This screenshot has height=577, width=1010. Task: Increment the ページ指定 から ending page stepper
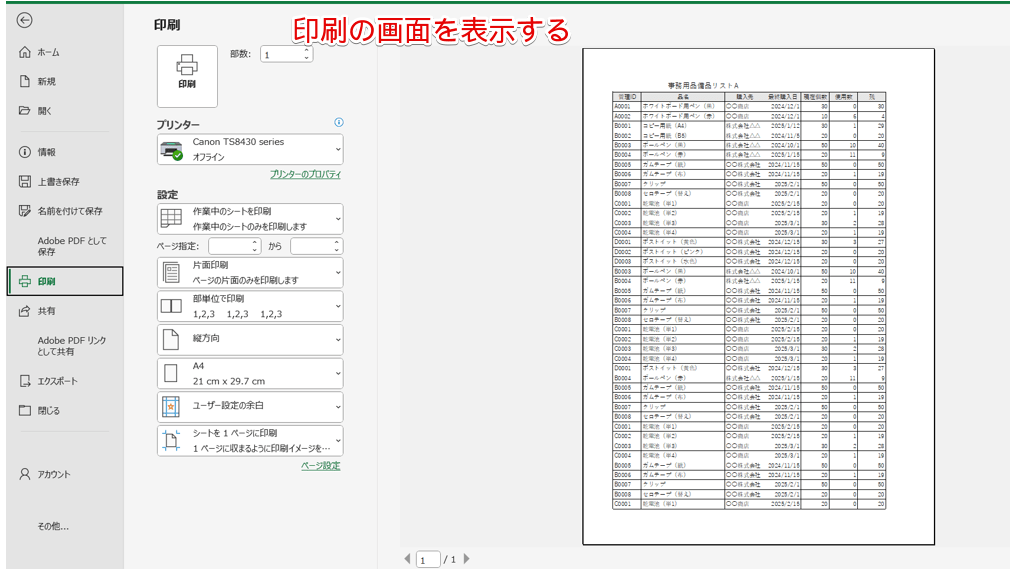tap(337, 242)
